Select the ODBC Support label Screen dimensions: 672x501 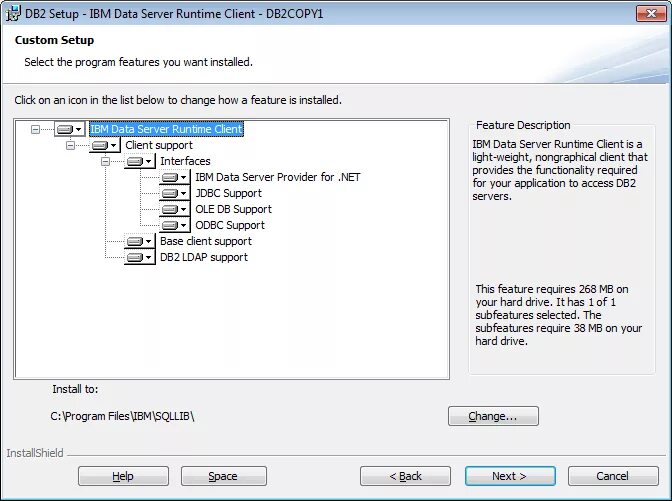[x=230, y=225]
